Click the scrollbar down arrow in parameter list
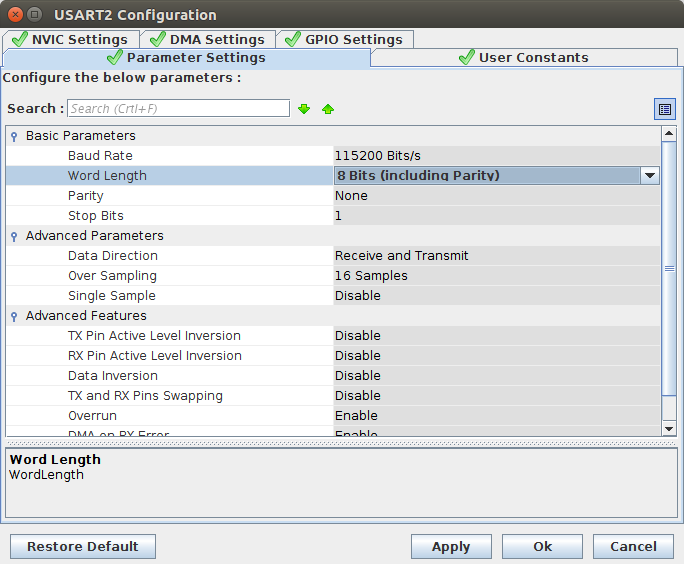This screenshot has height=564, width=684. pos(669,428)
